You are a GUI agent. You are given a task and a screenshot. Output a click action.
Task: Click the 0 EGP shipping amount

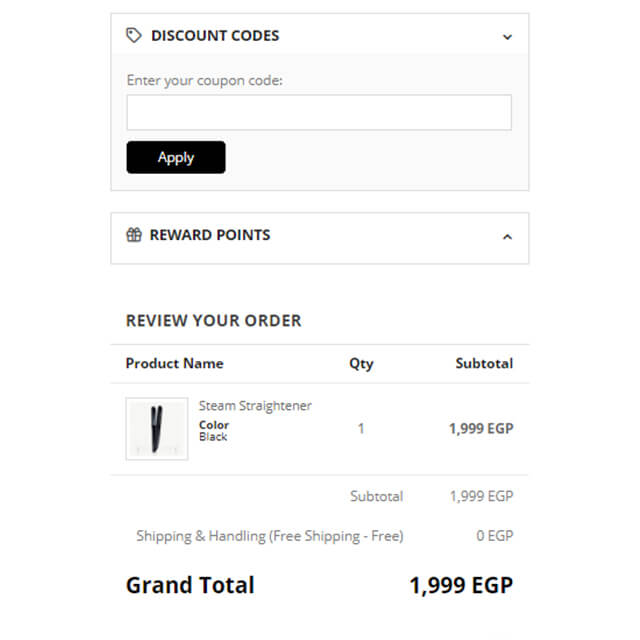(x=495, y=536)
